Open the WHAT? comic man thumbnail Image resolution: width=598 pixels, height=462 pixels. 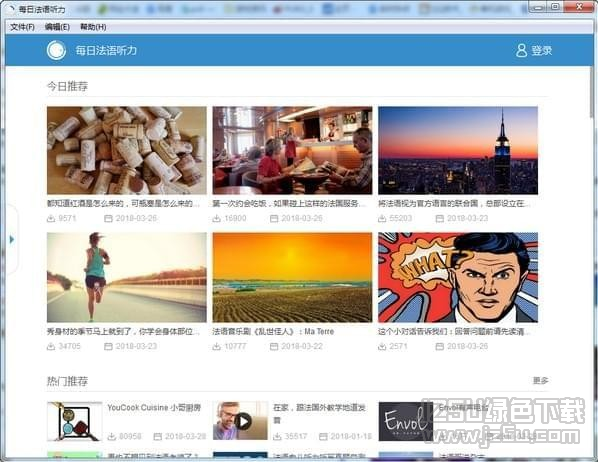click(x=458, y=277)
